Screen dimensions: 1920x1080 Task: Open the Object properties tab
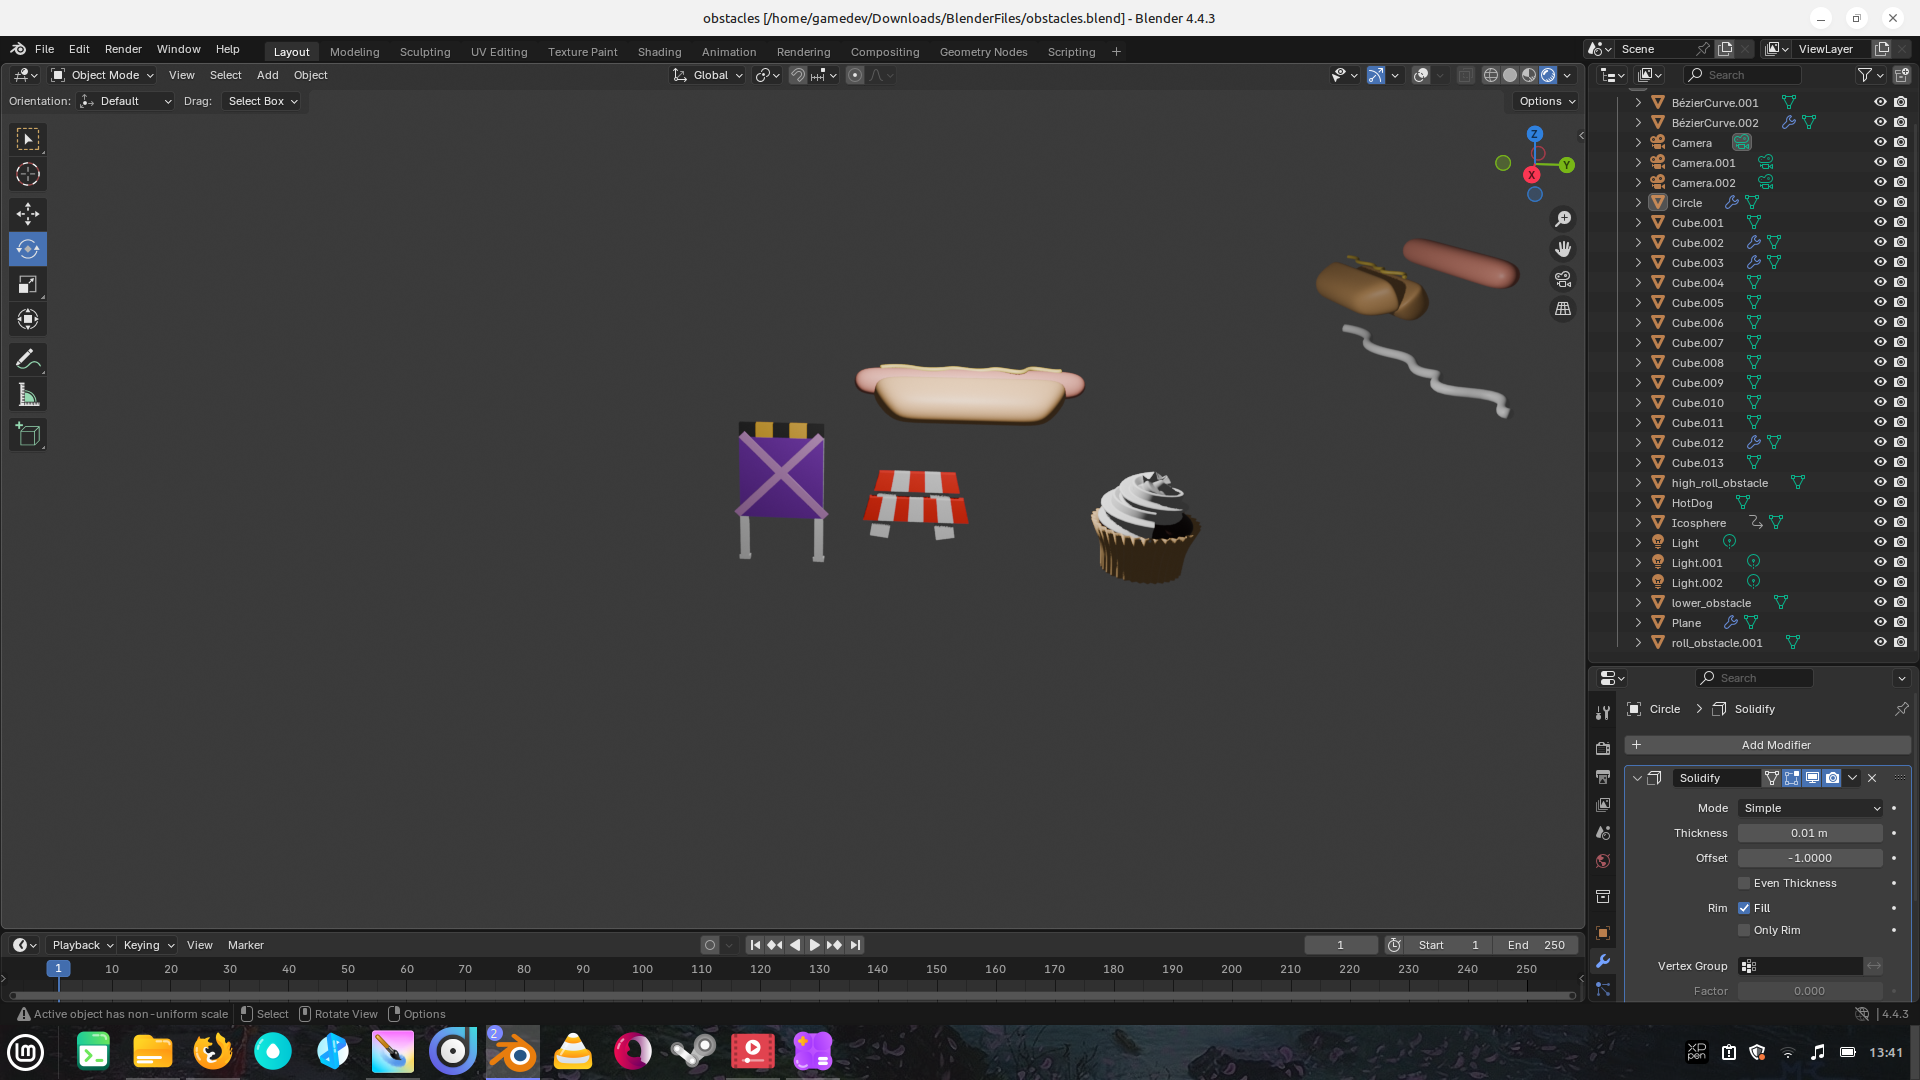tap(1603, 933)
